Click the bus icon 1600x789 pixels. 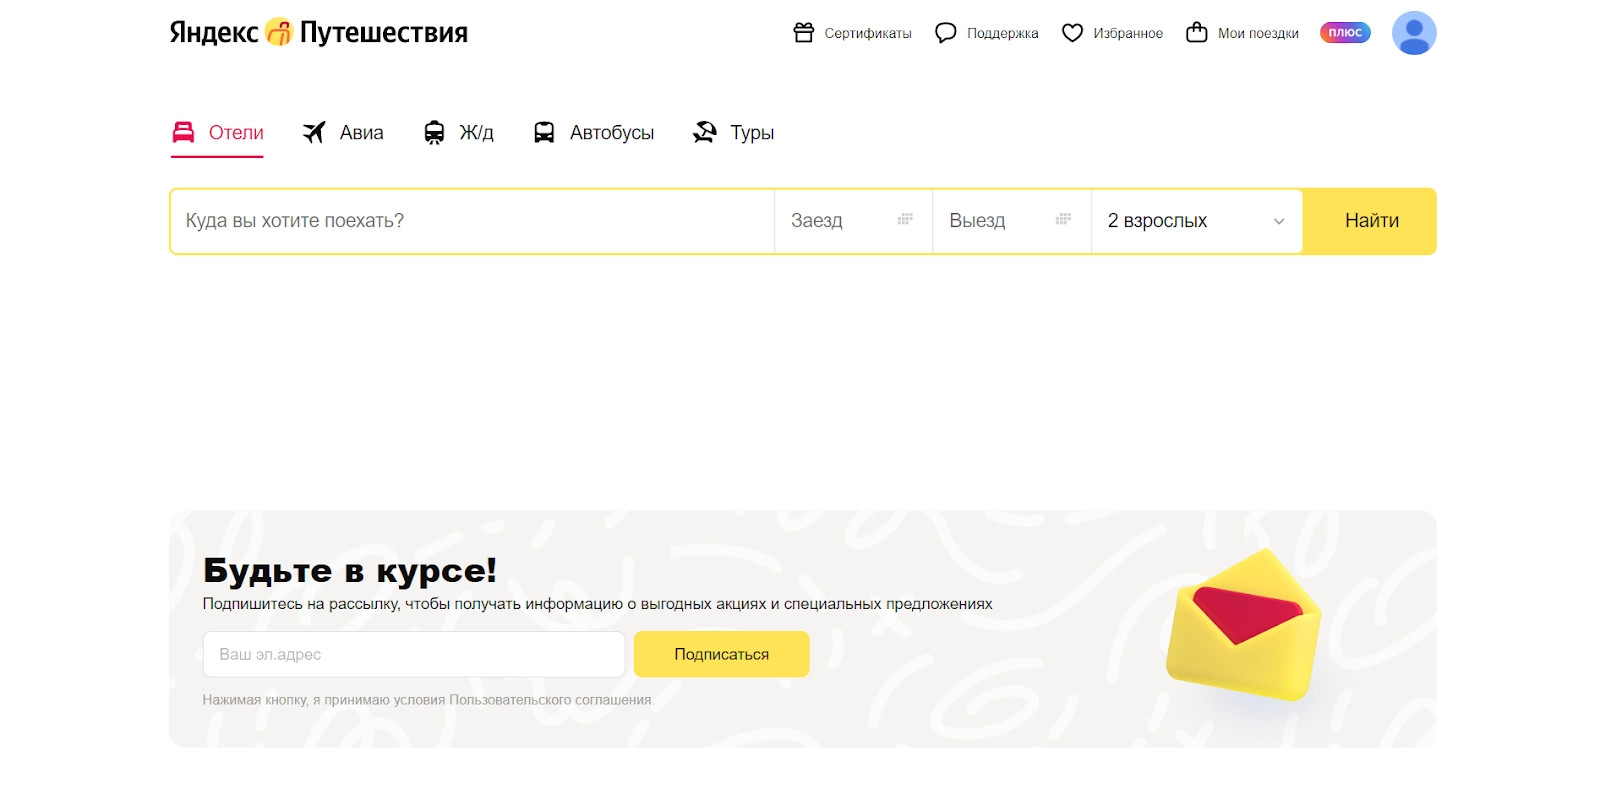(x=544, y=133)
